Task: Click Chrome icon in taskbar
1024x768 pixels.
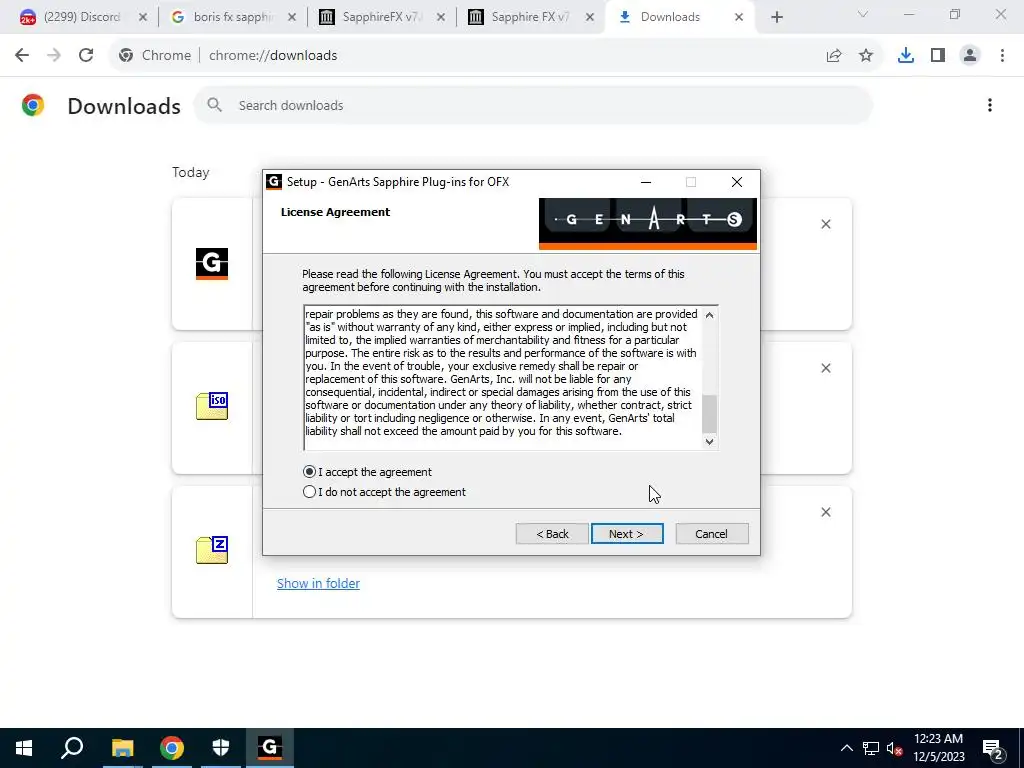Action: pos(172,748)
